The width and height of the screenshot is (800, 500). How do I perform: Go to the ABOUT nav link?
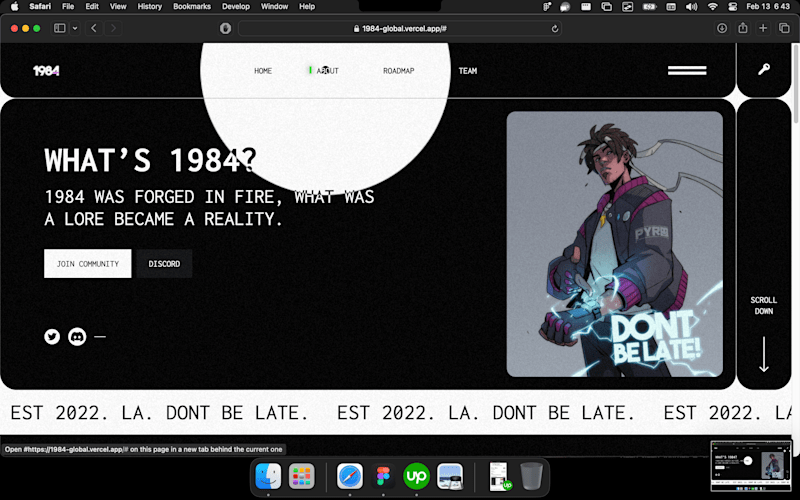(327, 71)
